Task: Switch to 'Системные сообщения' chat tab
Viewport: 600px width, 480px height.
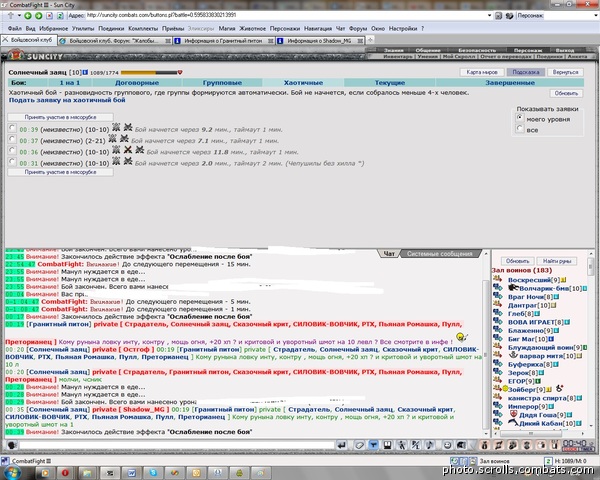Action: (440, 254)
